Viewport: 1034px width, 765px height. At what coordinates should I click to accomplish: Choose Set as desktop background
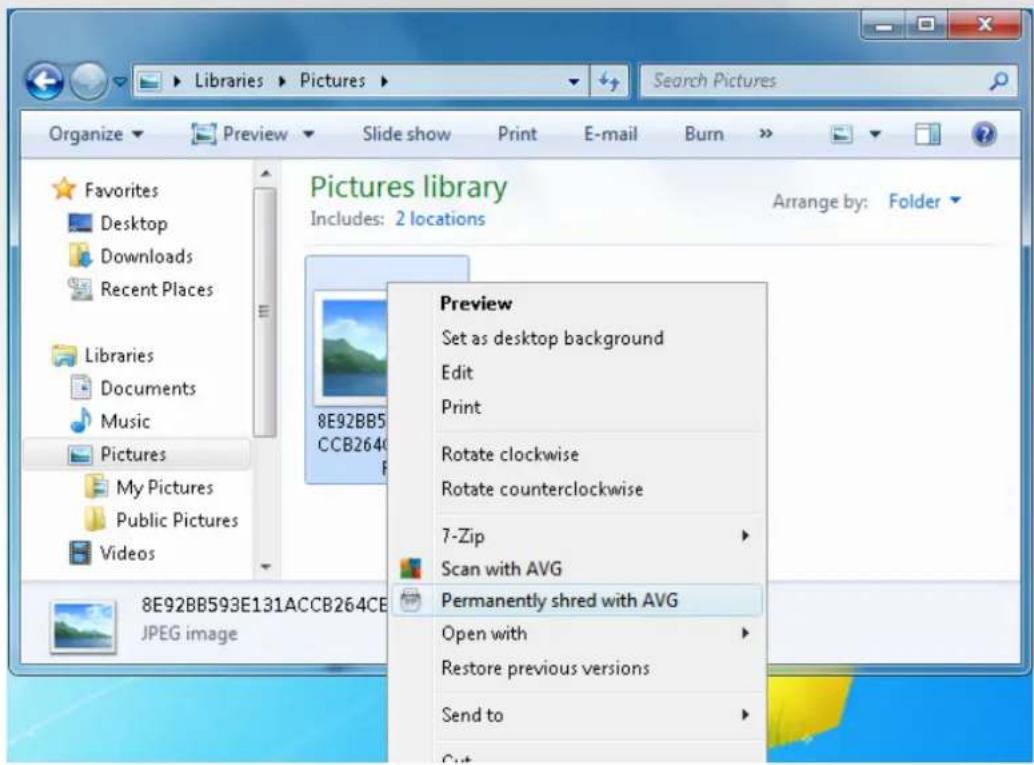(x=553, y=338)
